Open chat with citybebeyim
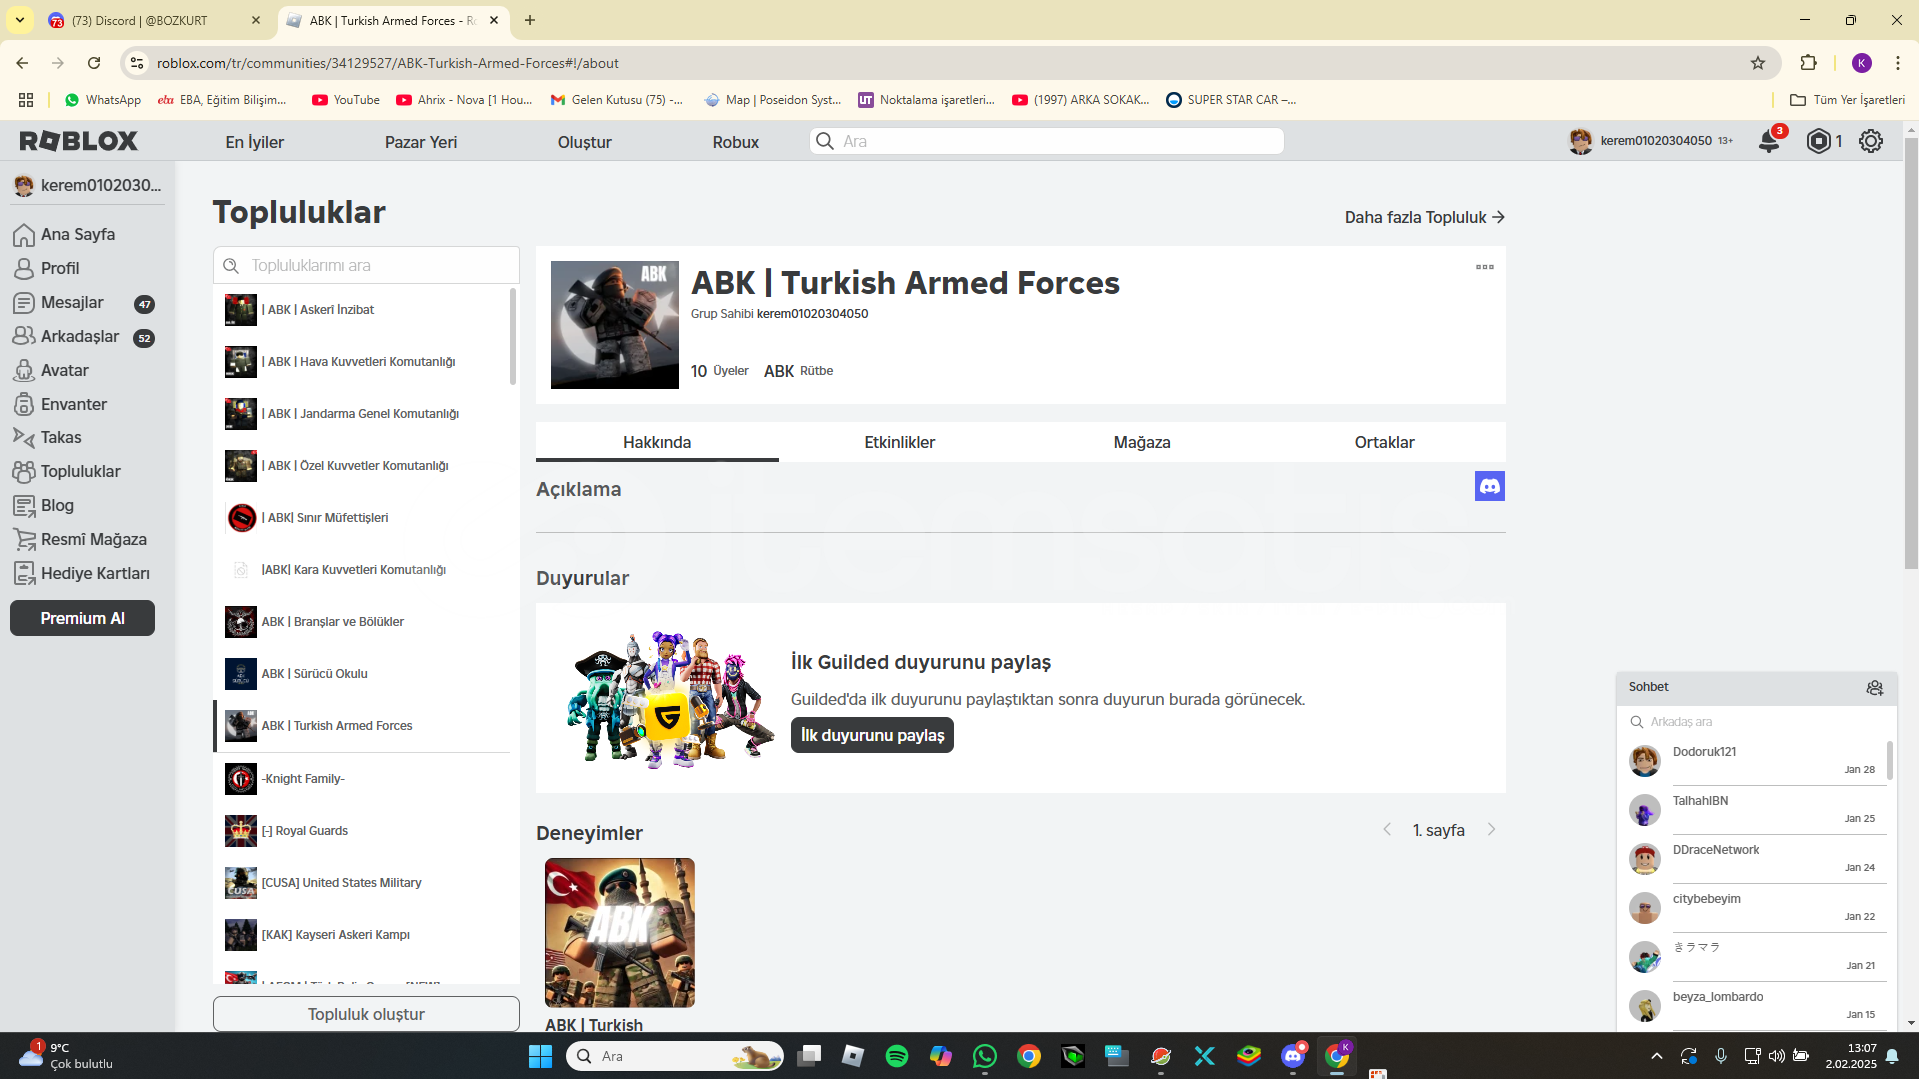Screen dimensions: 1919x1079 coord(1755,908)
